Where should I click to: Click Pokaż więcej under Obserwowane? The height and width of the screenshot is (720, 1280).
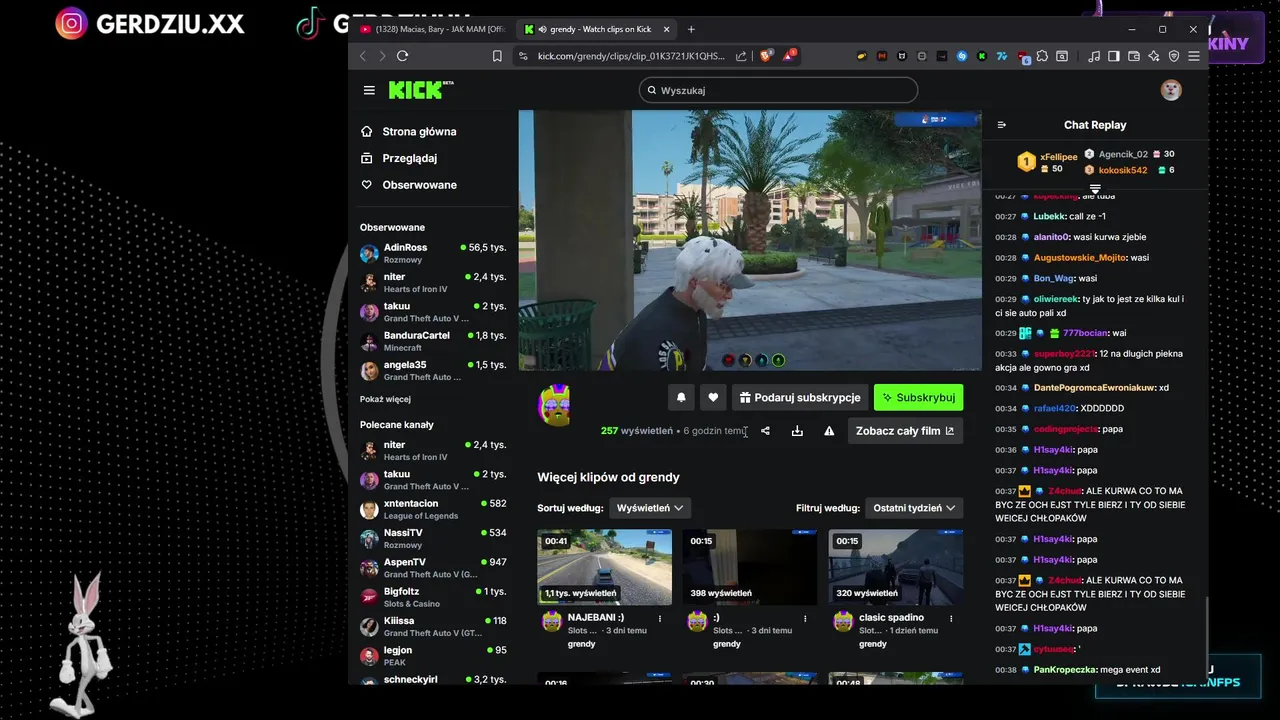coord(385,399)
